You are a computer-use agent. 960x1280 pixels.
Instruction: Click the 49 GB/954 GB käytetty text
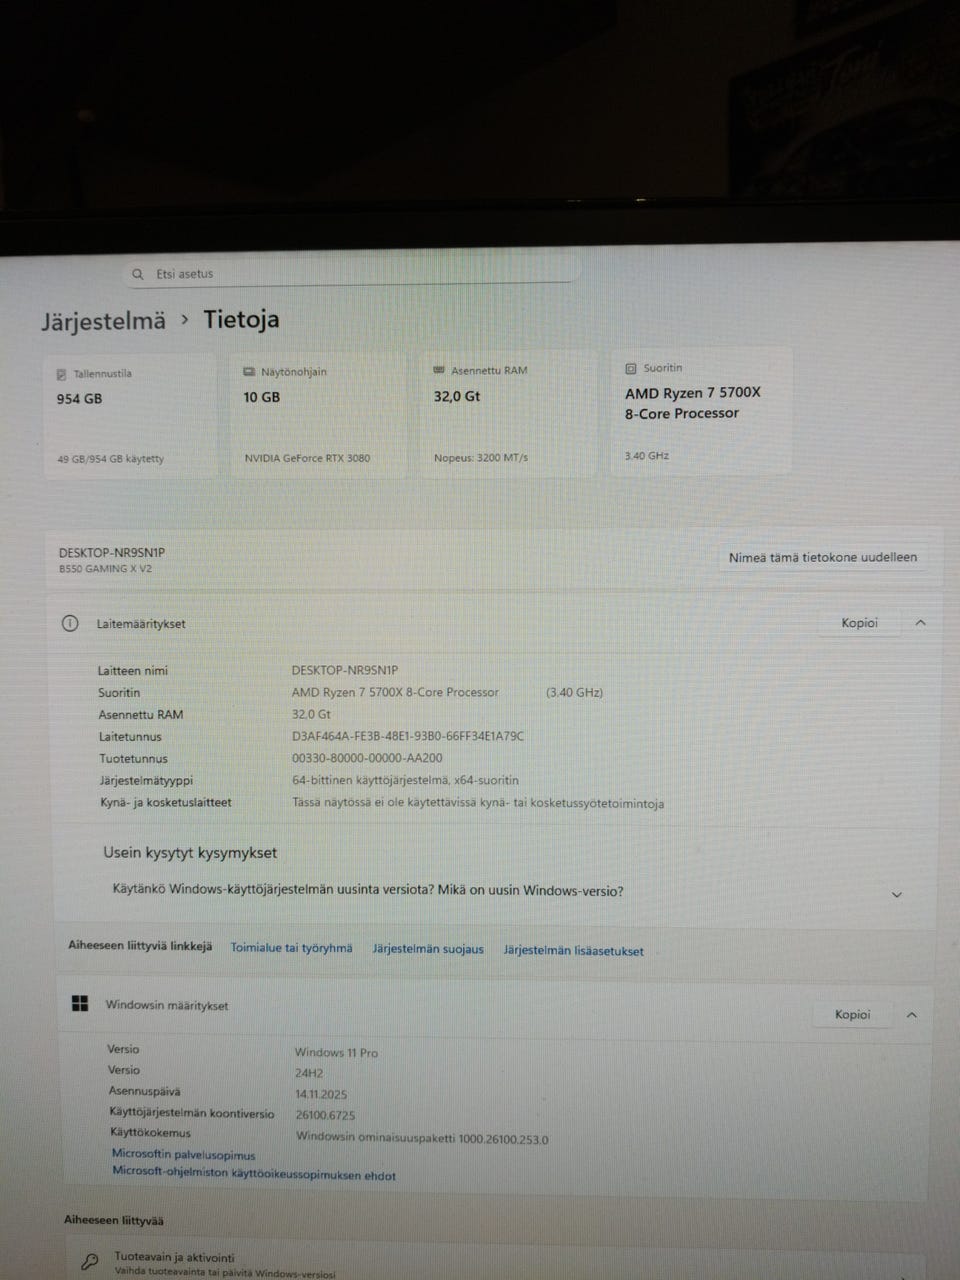pyautogui.click(x=110, y=459)
